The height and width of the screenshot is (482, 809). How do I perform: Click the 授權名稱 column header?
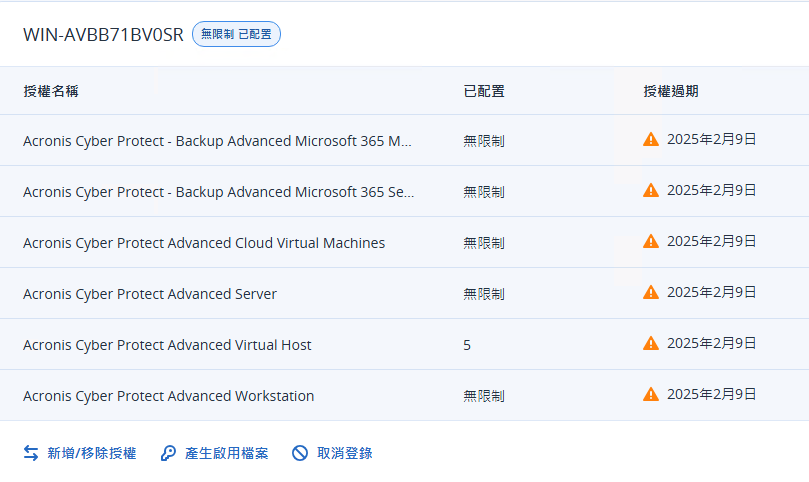(x=51, y=91)
